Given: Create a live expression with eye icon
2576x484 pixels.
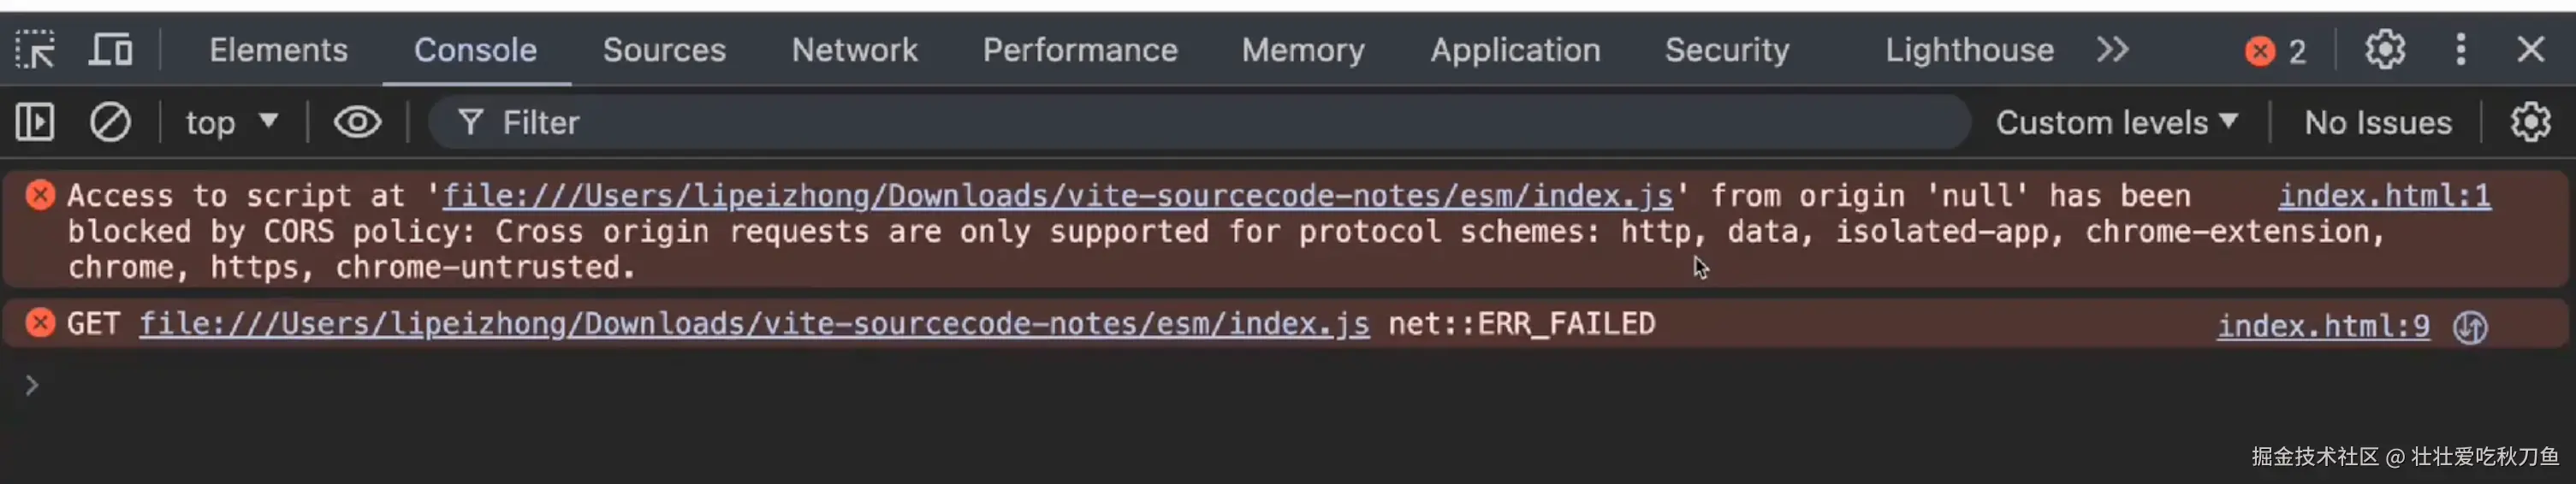Looking at the screenshot, I should [357, 123].
